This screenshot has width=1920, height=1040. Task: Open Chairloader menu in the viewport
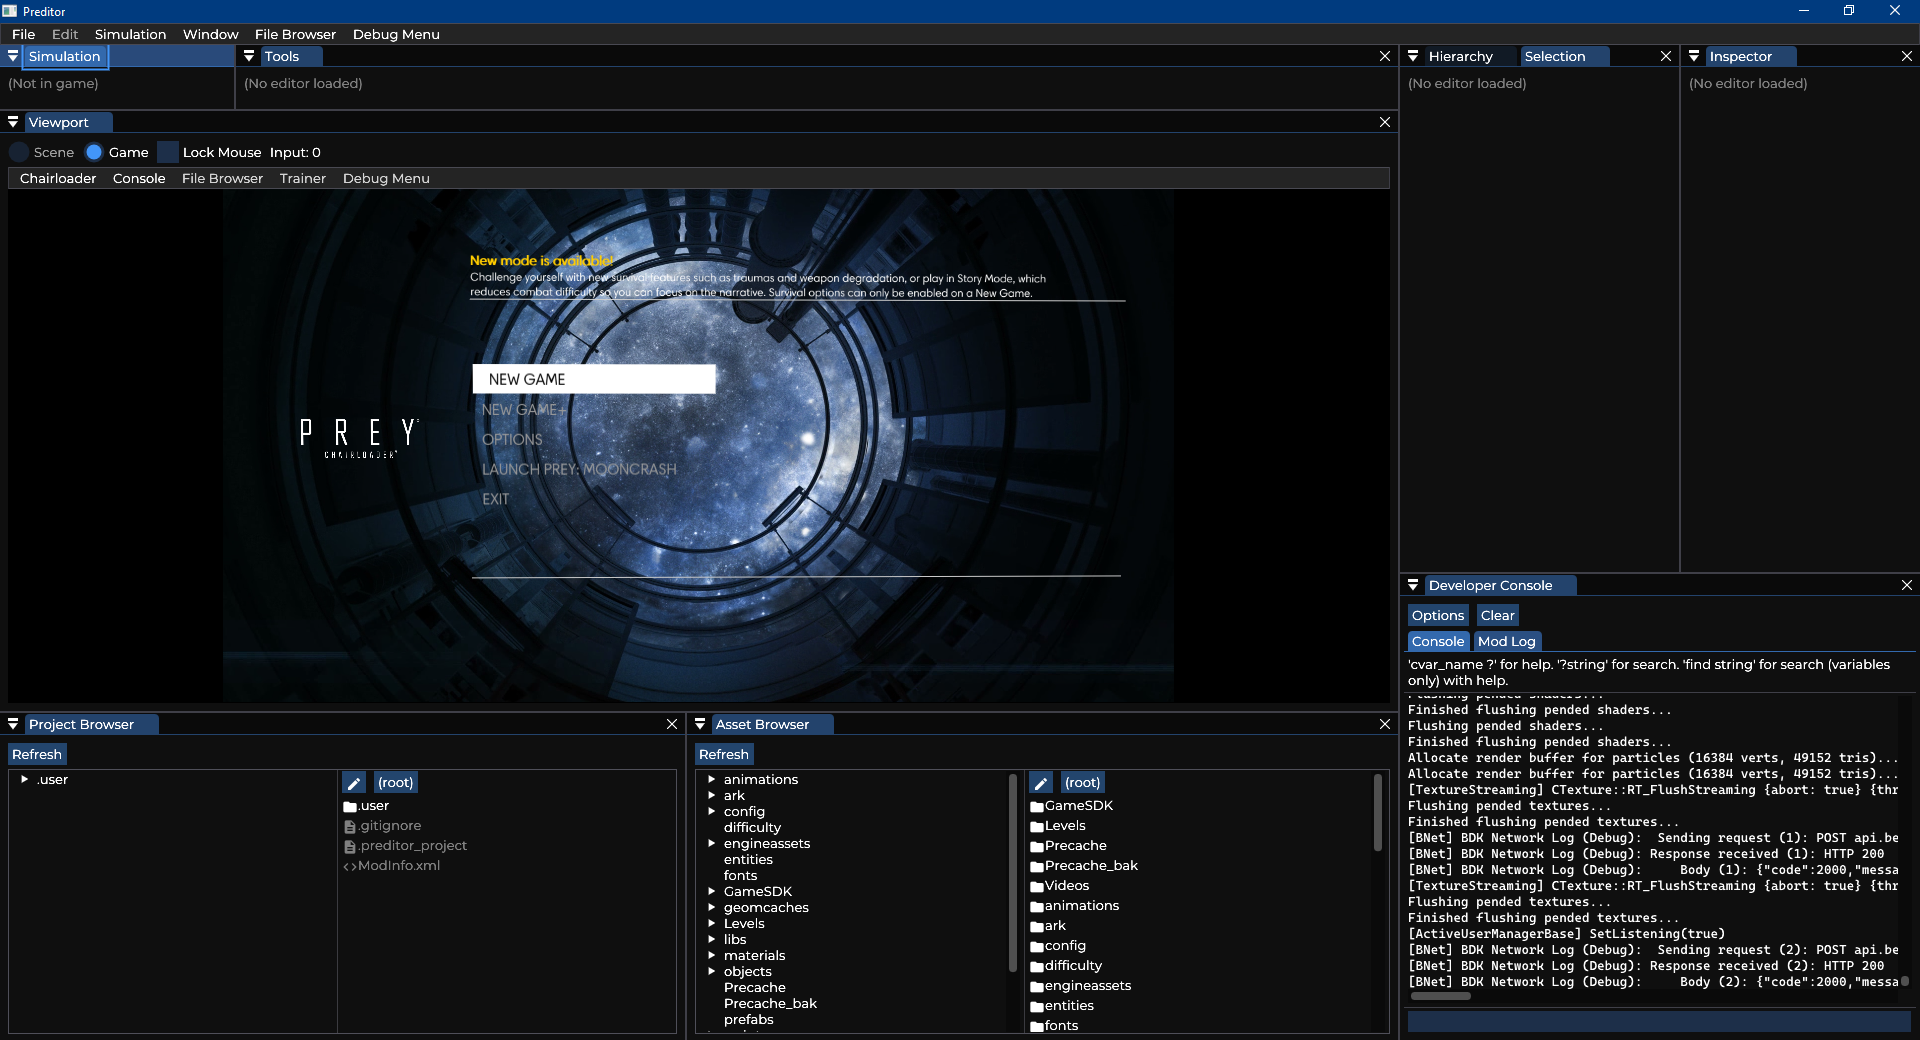(x=58, y=178)
